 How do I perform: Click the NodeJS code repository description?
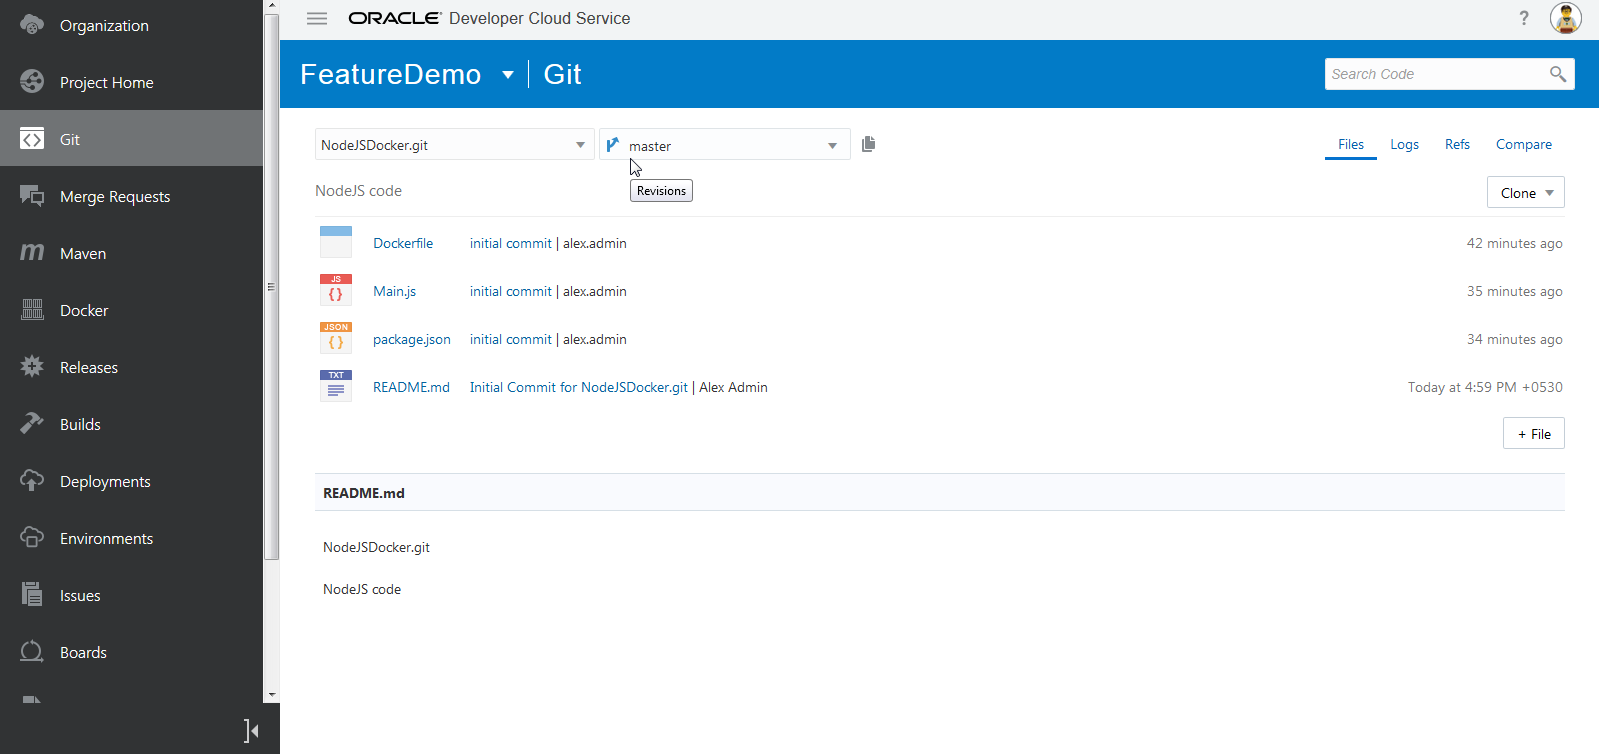coord(358,191)
